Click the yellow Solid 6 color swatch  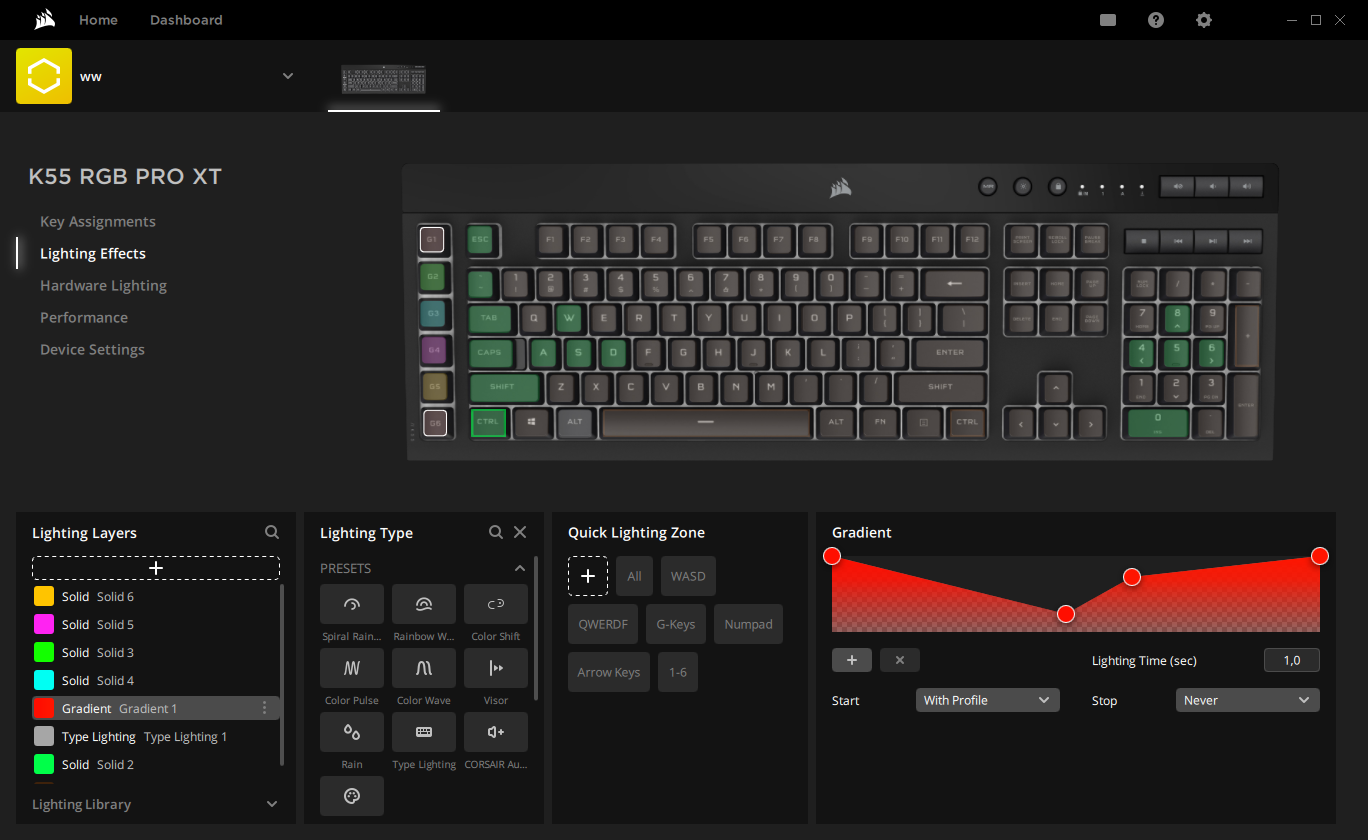(44, 596)
